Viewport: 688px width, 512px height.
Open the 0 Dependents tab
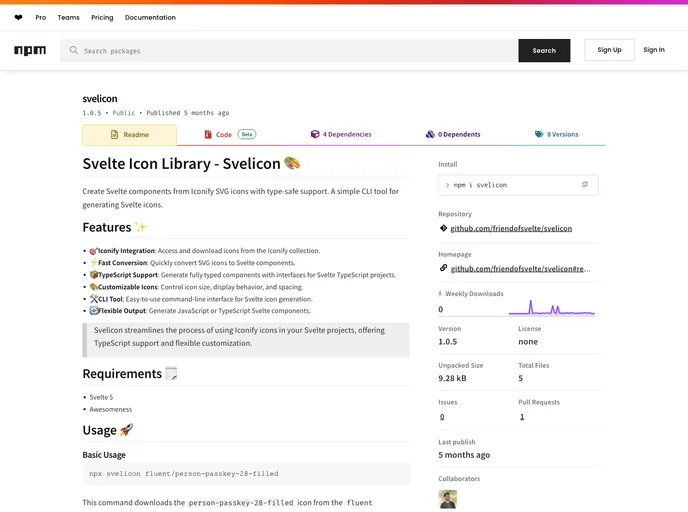click(453, 134)
